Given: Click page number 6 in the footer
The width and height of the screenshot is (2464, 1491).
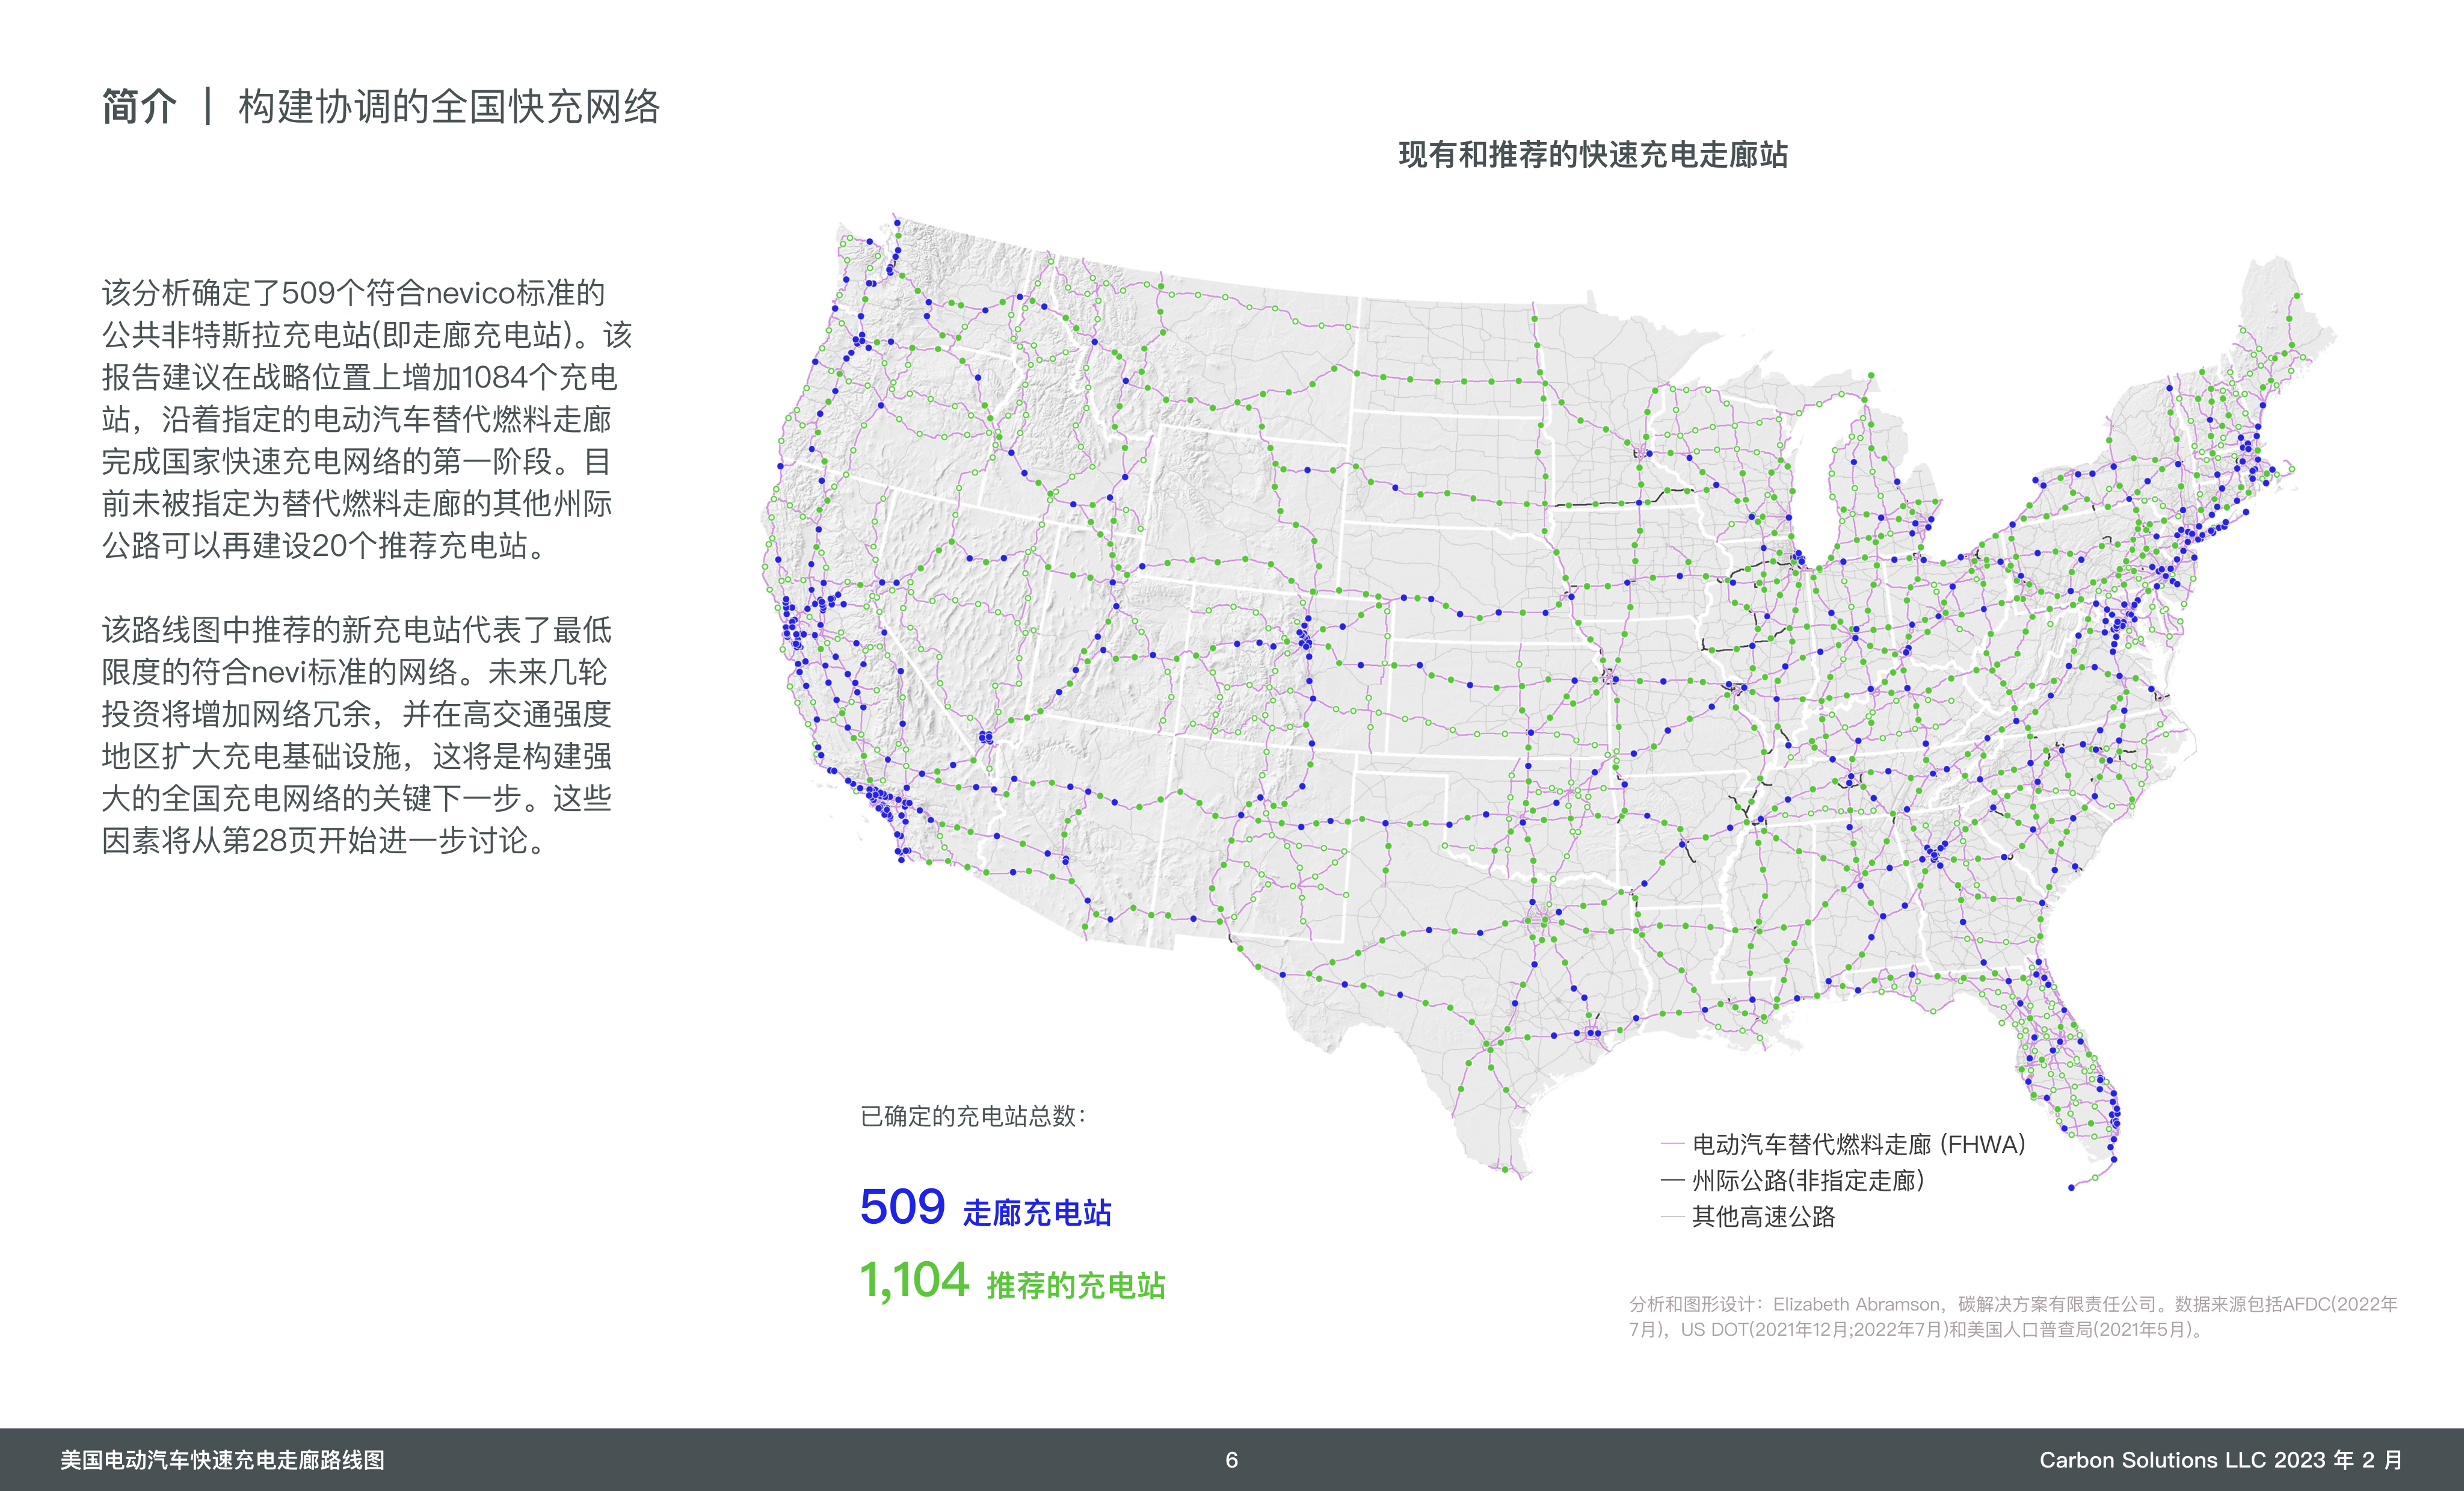Looking at the screenshot, I should pyautogui.click(x=1231, y=1460).
